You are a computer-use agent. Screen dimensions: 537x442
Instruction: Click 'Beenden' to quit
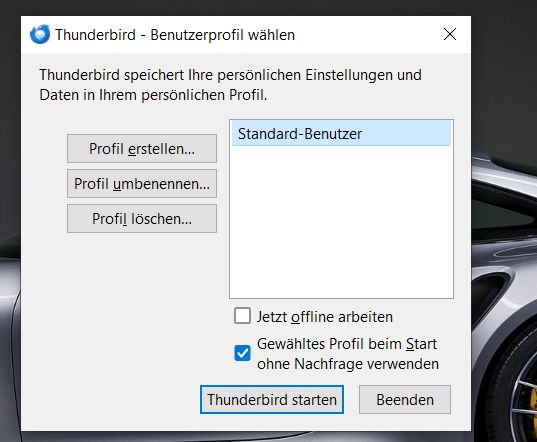(405, 400)
